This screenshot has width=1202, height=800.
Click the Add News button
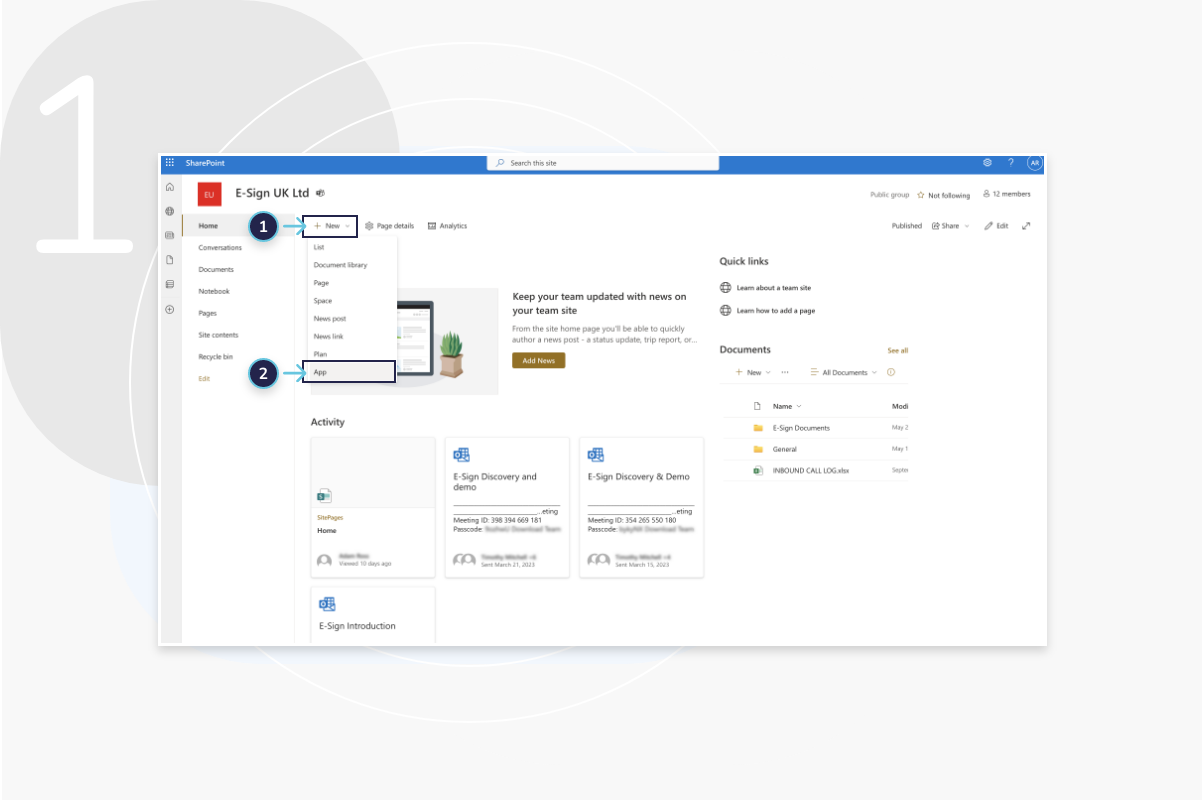[538, 360]
